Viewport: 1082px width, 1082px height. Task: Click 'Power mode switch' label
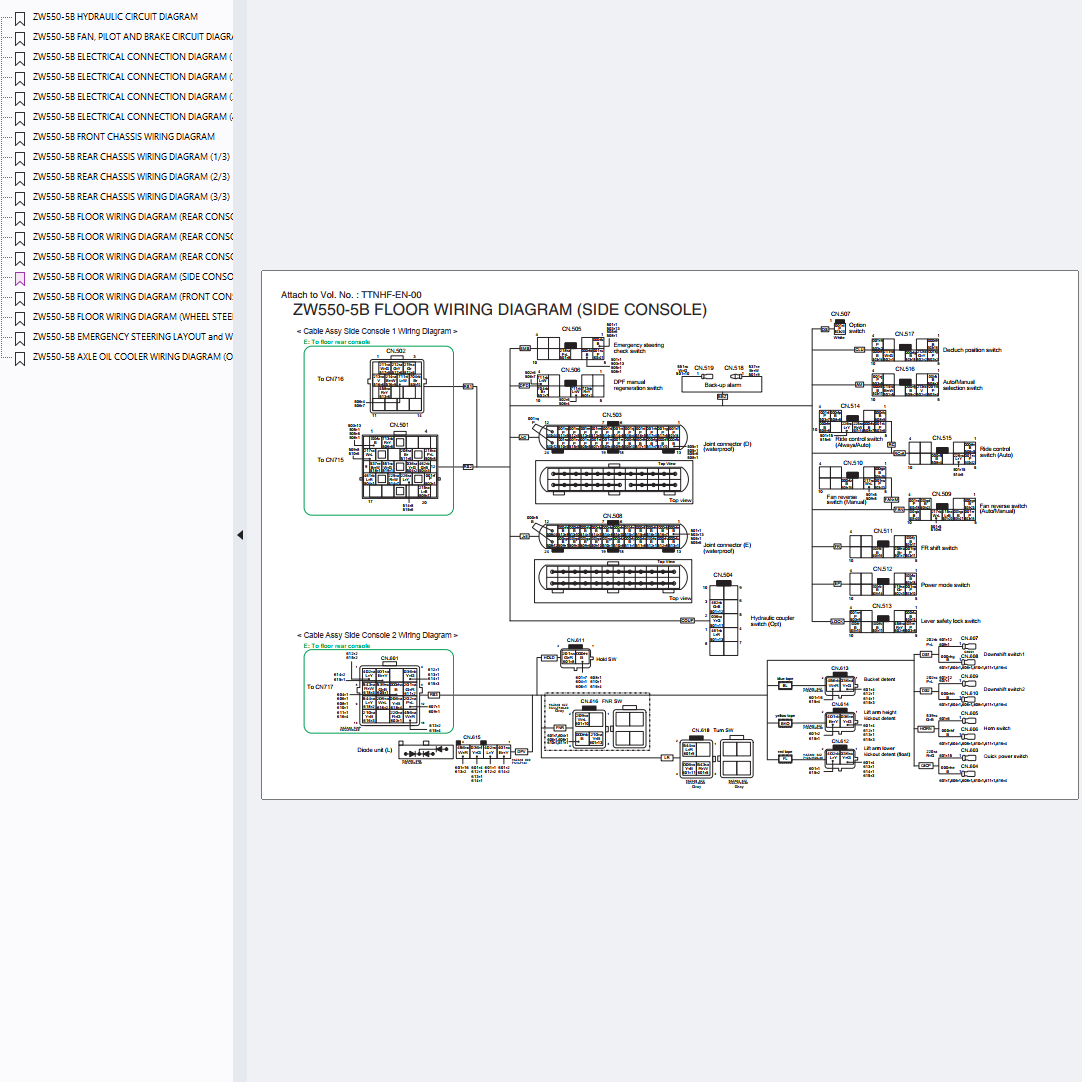pyautogui.click(x=945, y=584)
